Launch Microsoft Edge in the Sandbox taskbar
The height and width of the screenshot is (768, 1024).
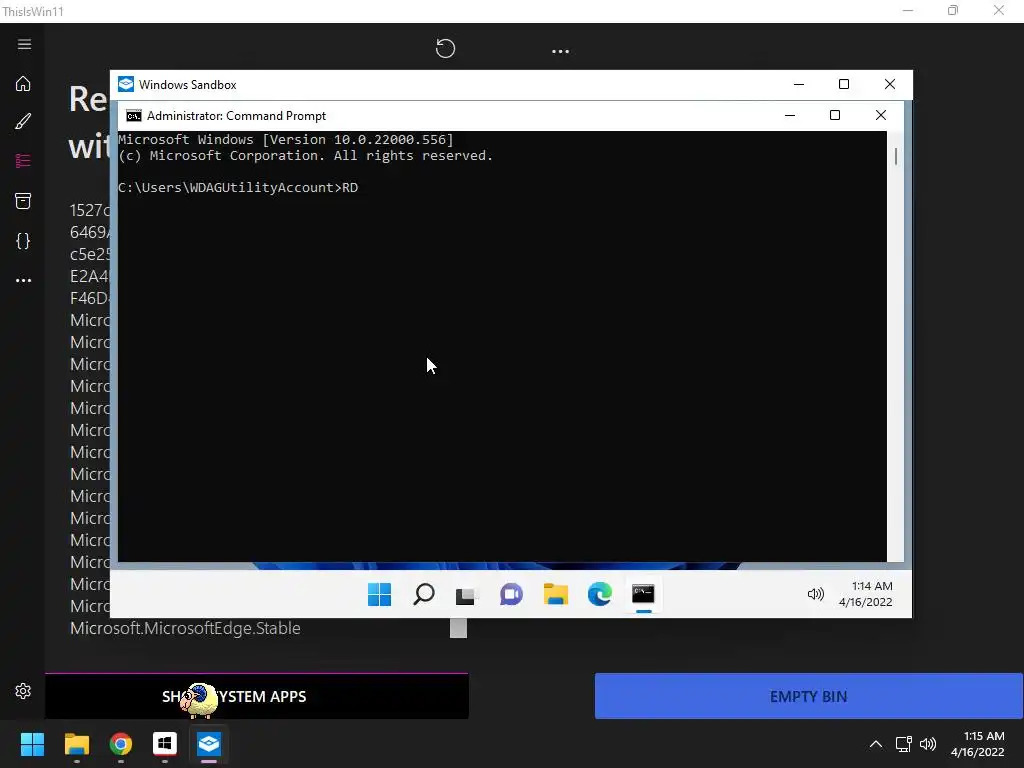600,594
